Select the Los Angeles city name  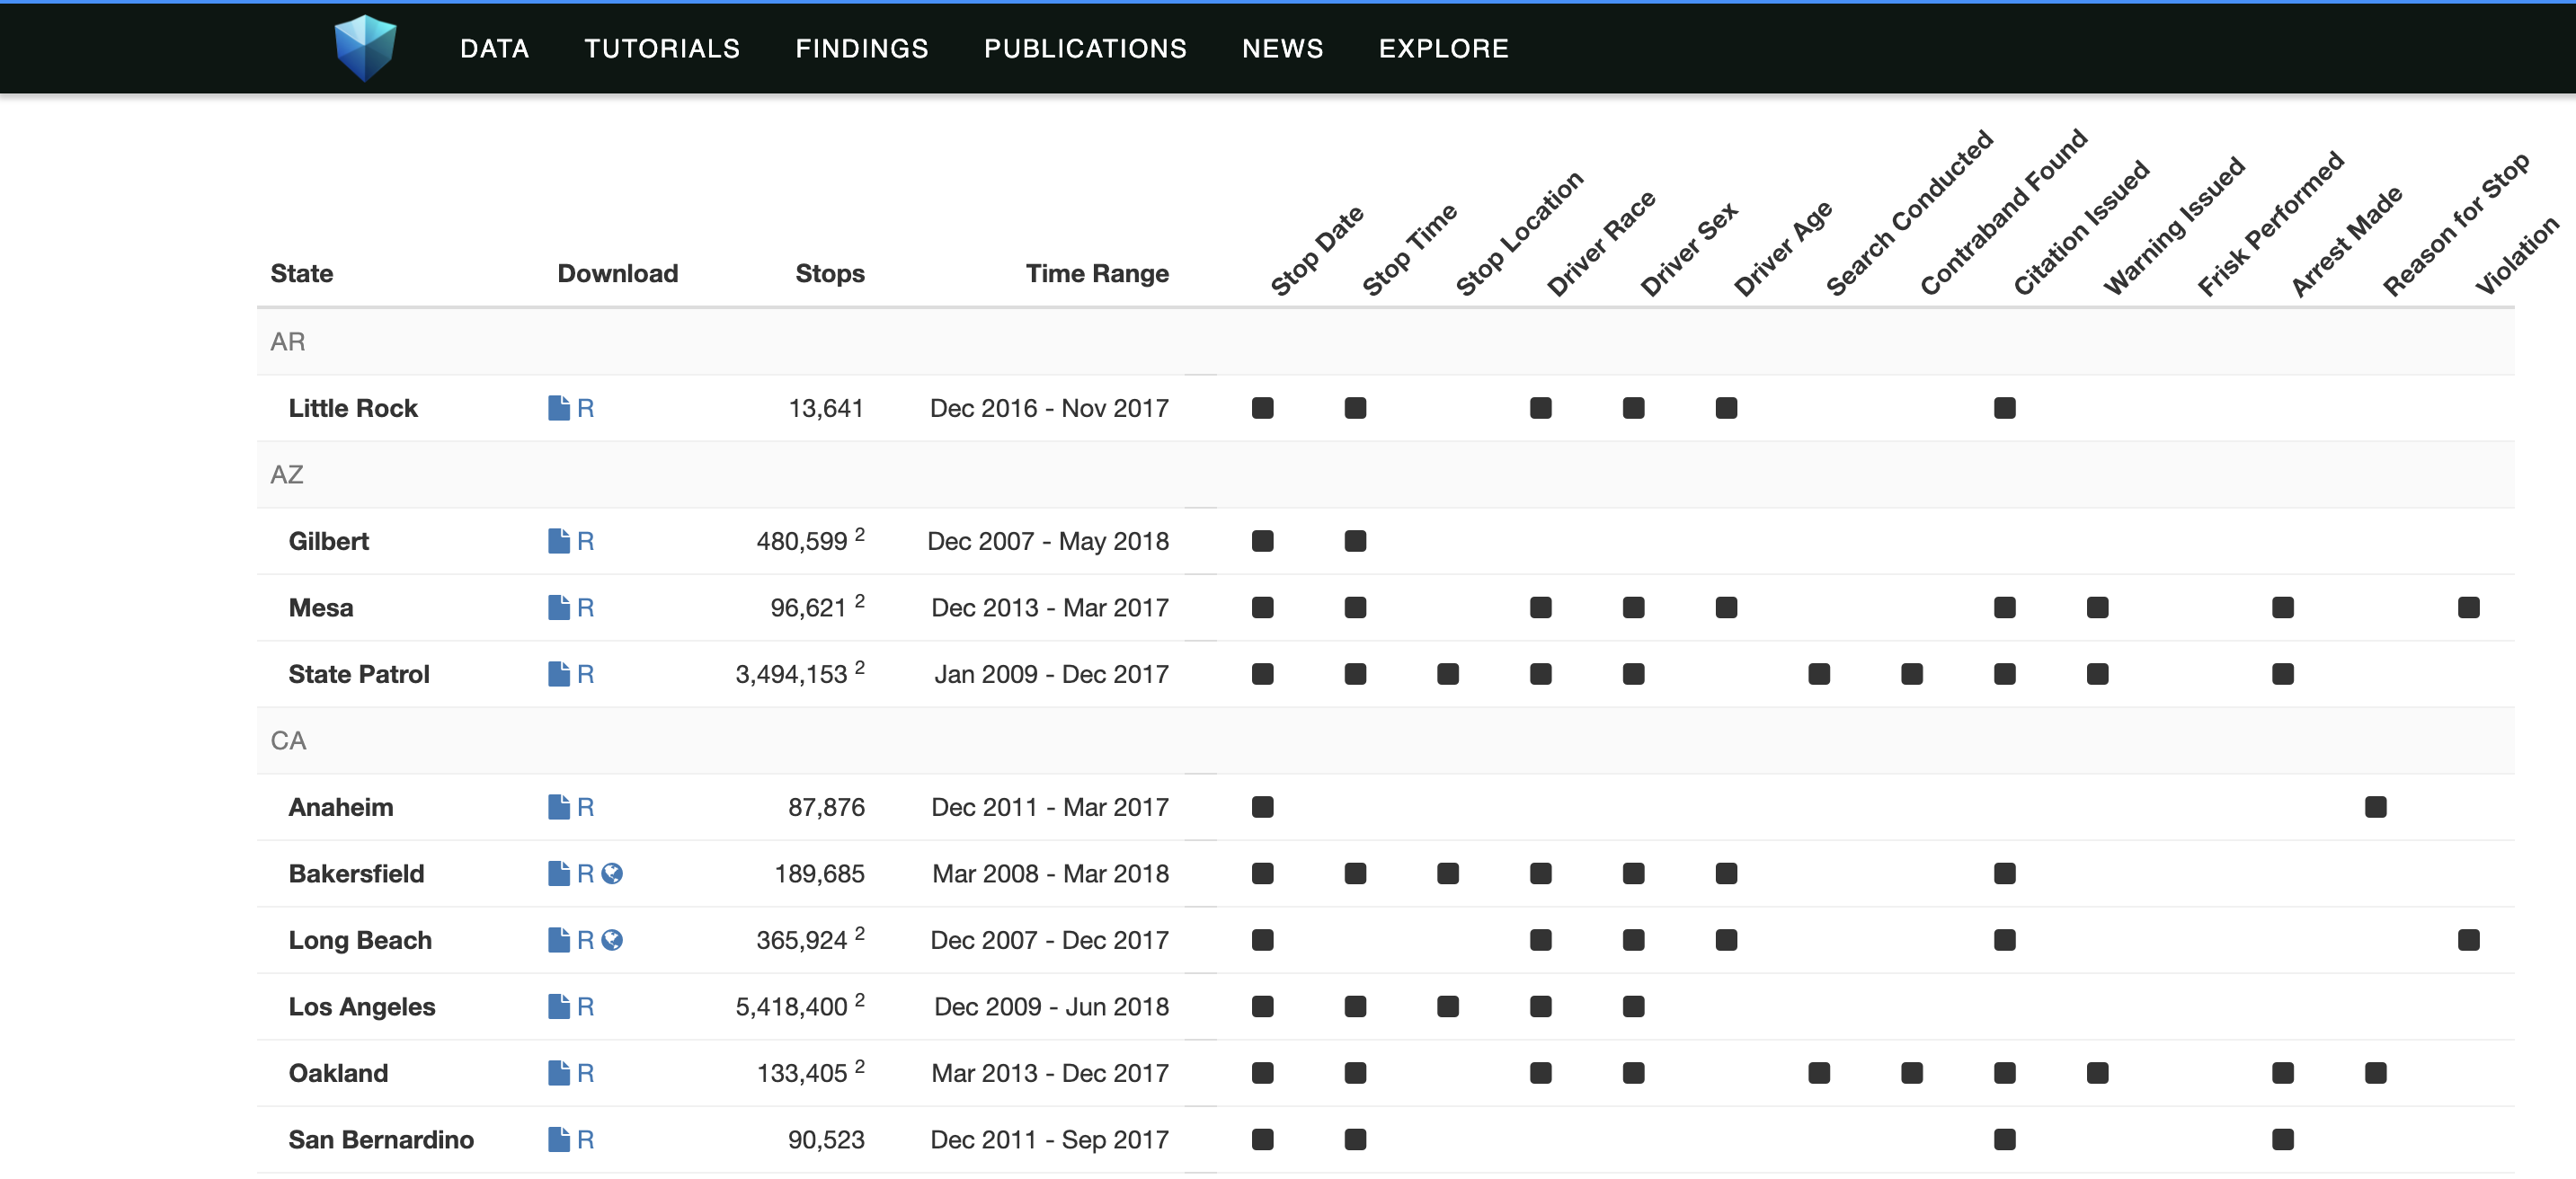[361, 1006]
